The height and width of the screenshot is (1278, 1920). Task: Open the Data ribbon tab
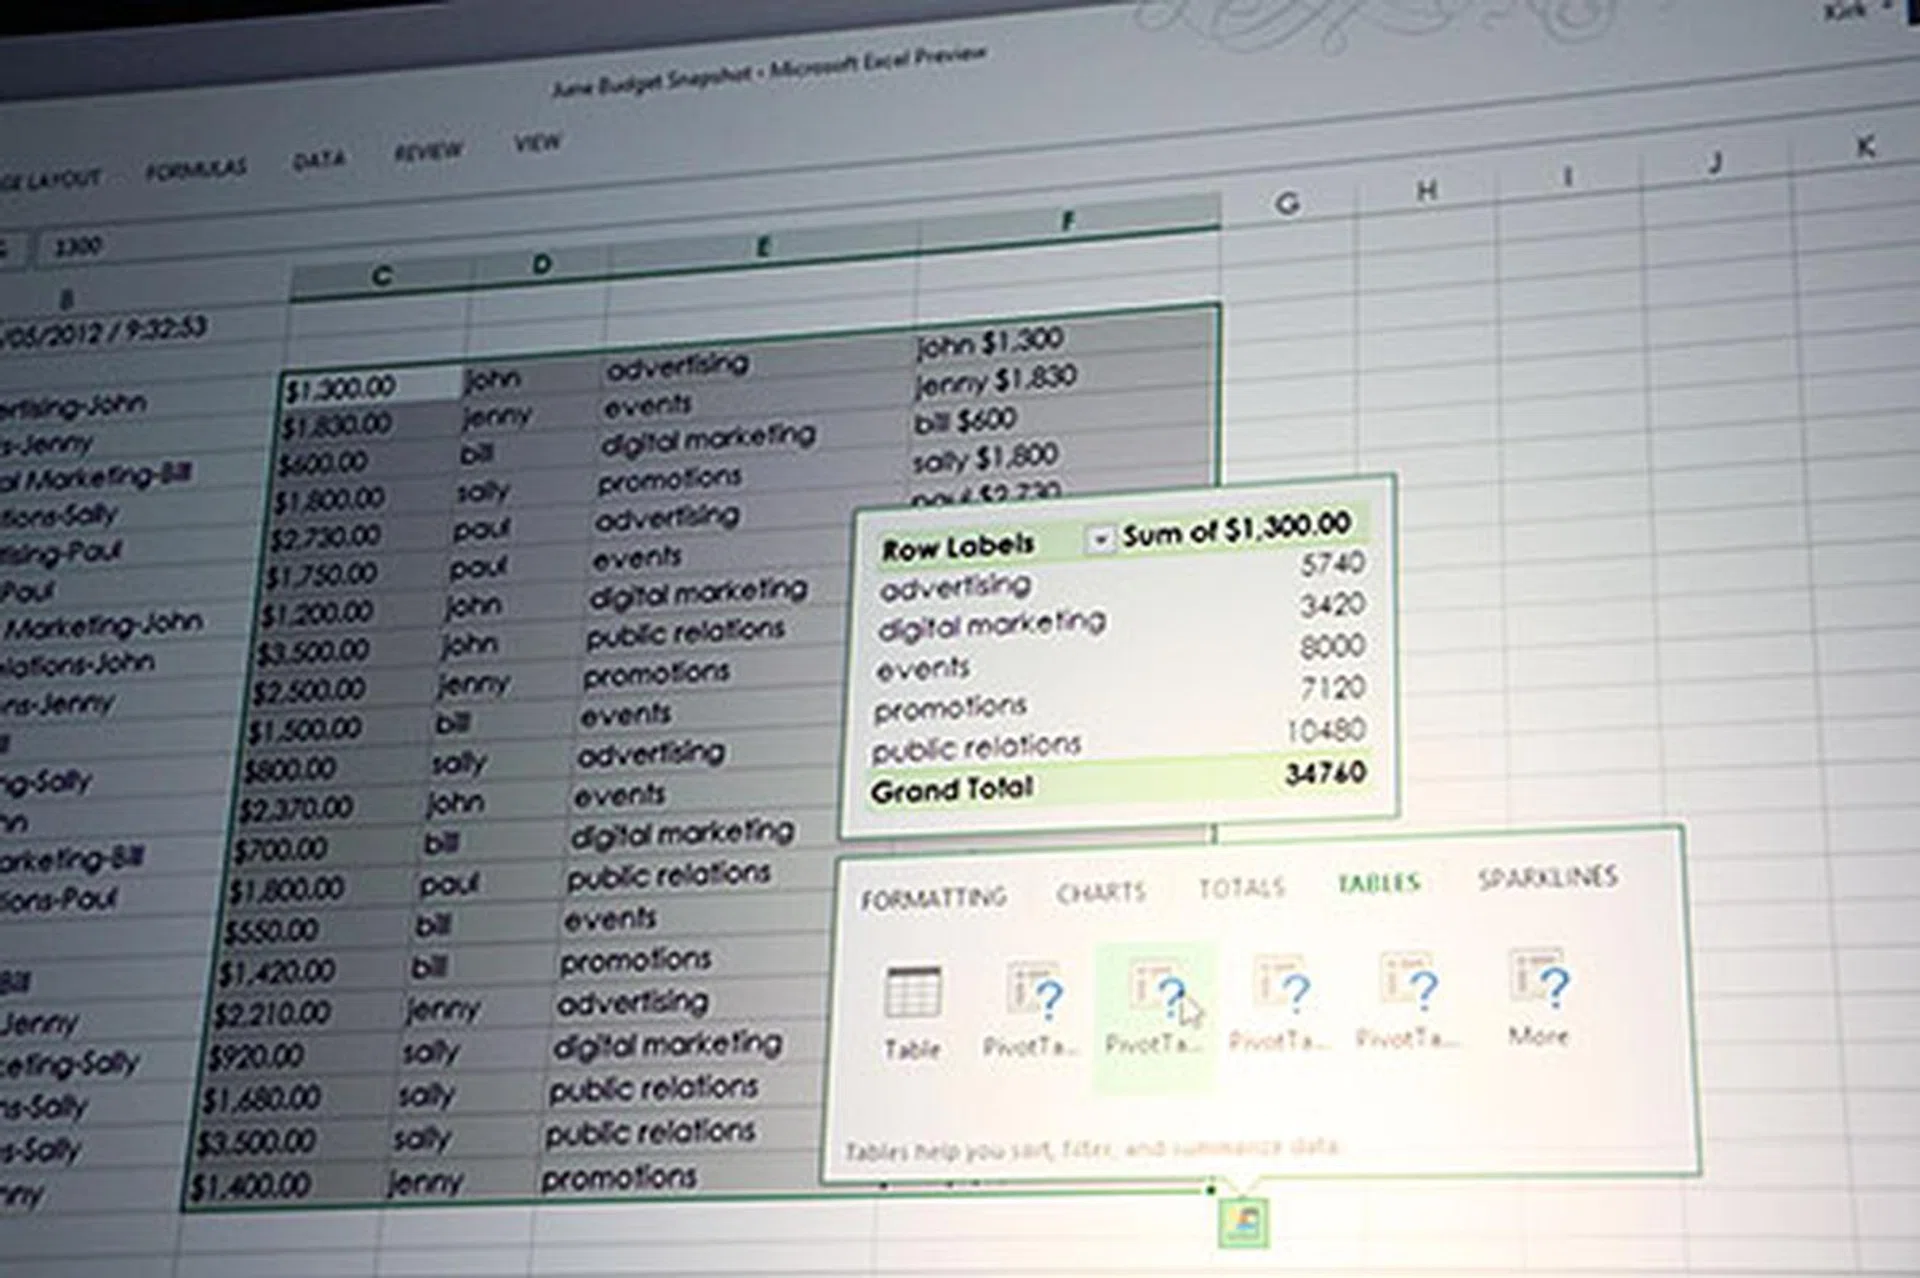coord(319,160)
